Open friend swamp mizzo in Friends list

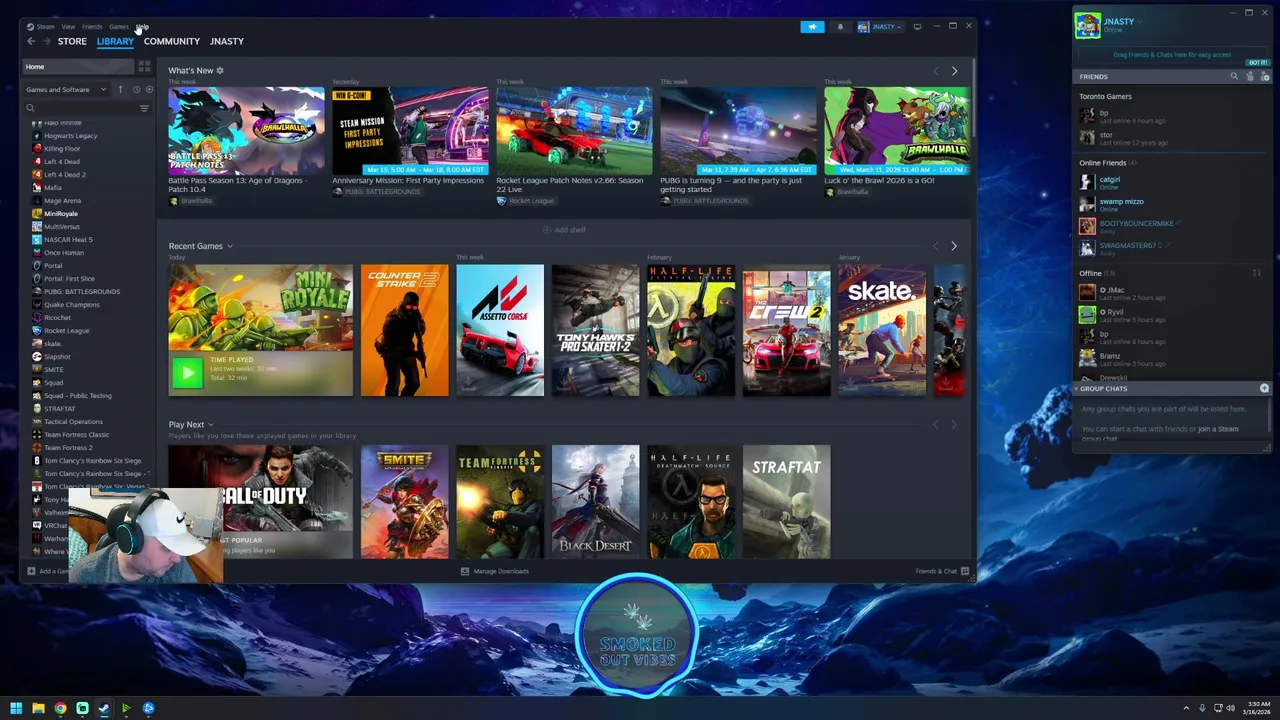tap(1121, 204)
